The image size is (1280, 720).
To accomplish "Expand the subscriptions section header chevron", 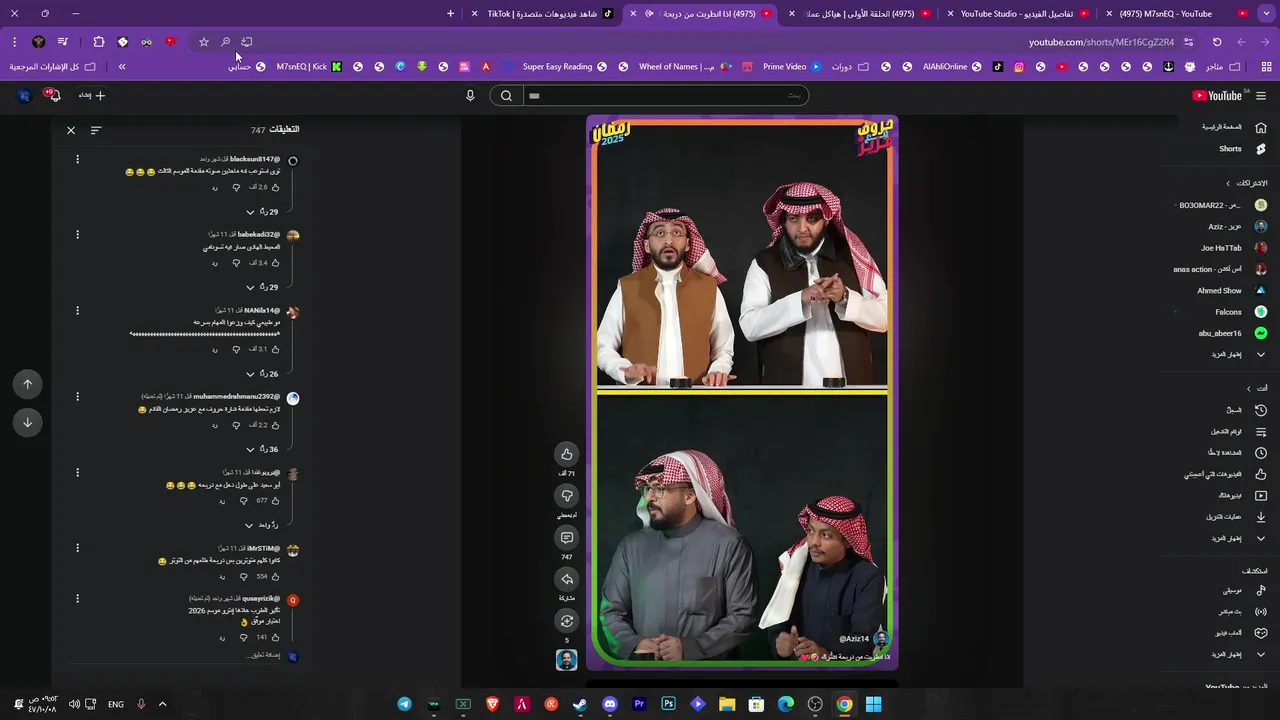I will click(x=1228, y=183).
